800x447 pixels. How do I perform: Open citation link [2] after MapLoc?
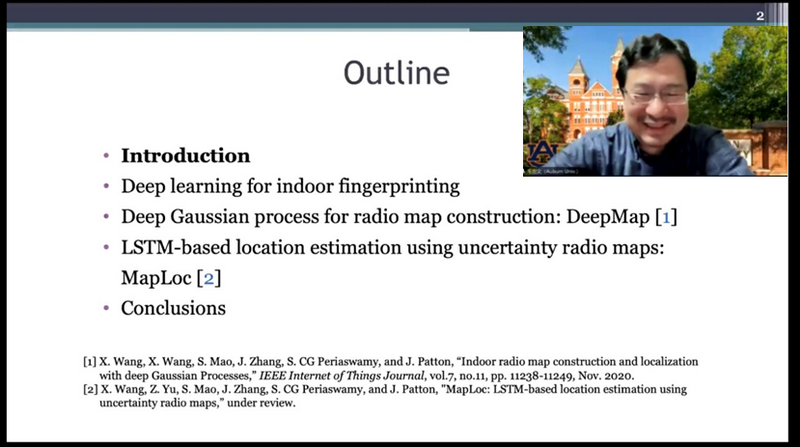[208, 278]
